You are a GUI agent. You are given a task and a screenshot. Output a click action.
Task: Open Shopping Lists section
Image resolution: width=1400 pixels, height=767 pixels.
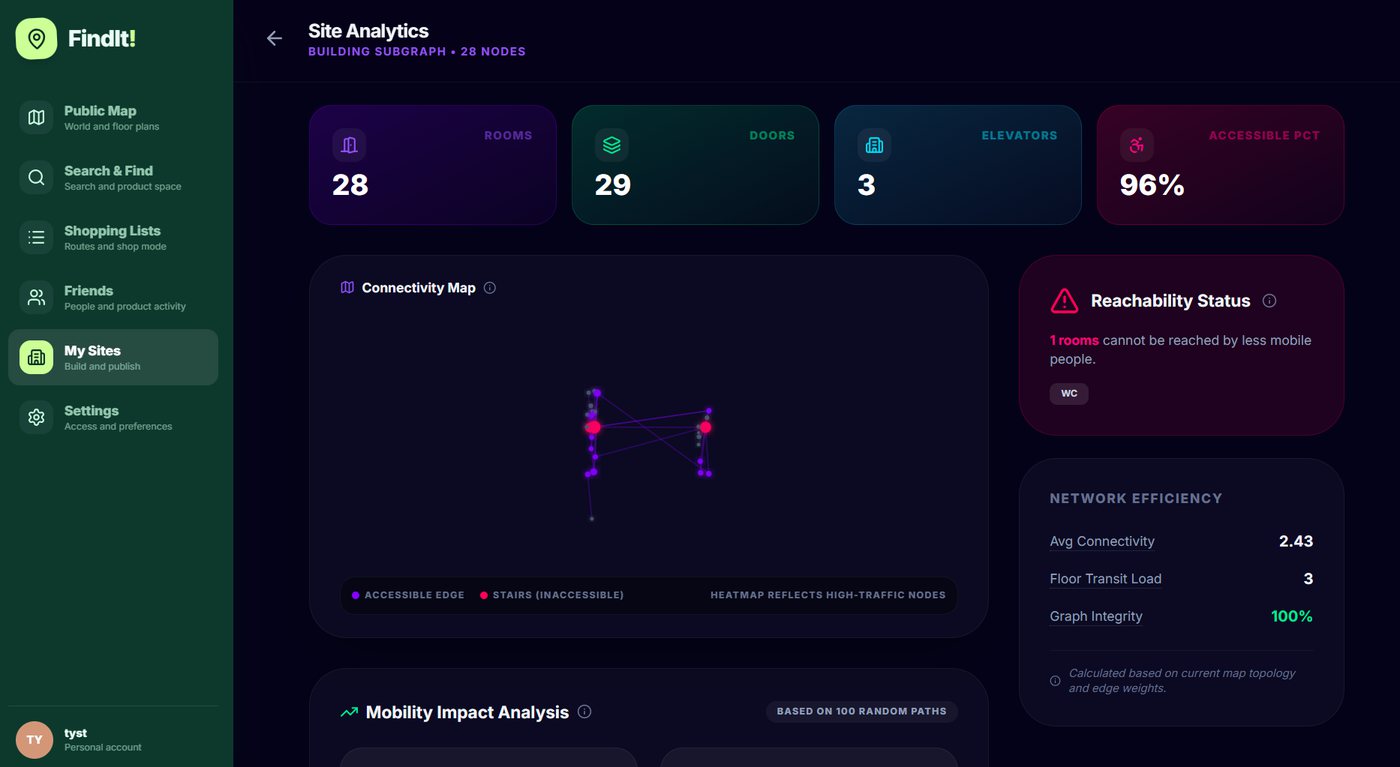113,237
